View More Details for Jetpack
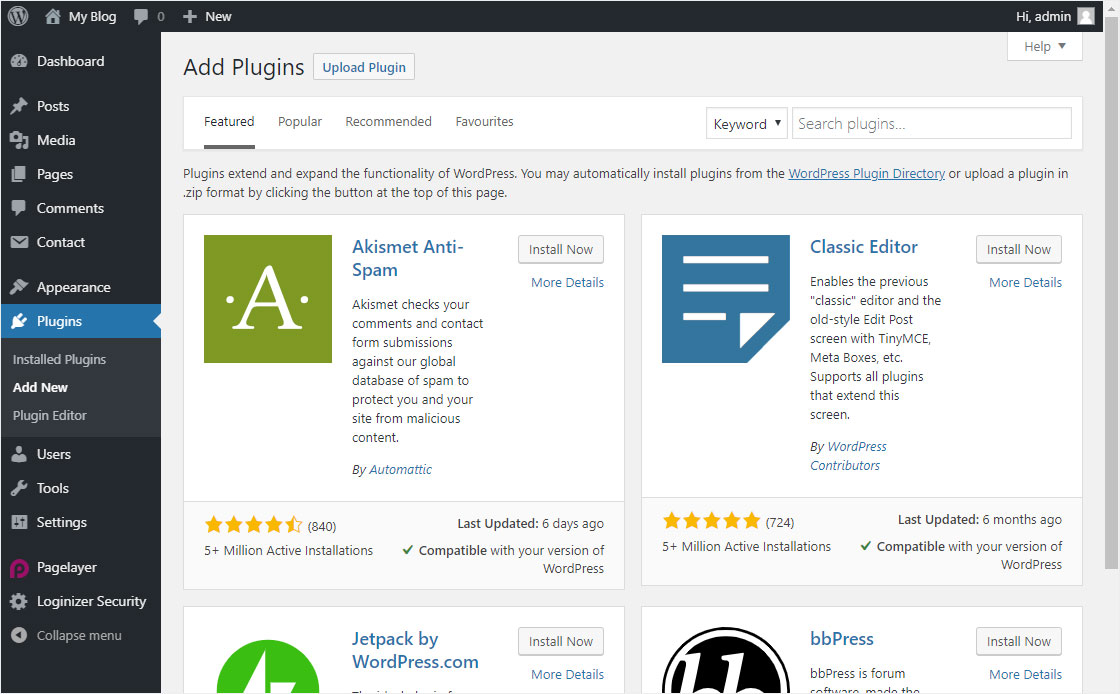1120x694 pixels. (x=567, y=674)
